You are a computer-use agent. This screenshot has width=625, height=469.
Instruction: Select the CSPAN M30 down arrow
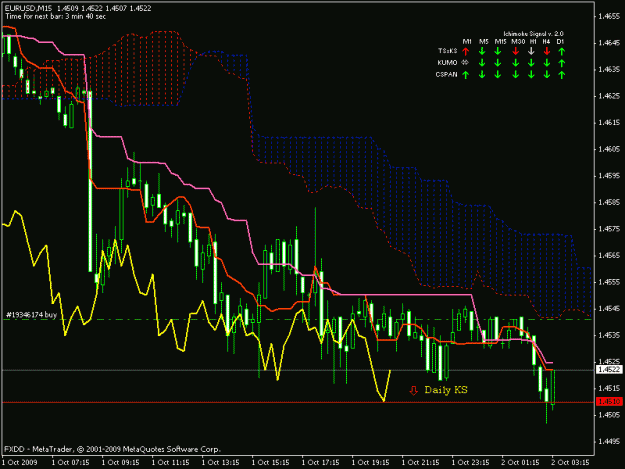516,75
